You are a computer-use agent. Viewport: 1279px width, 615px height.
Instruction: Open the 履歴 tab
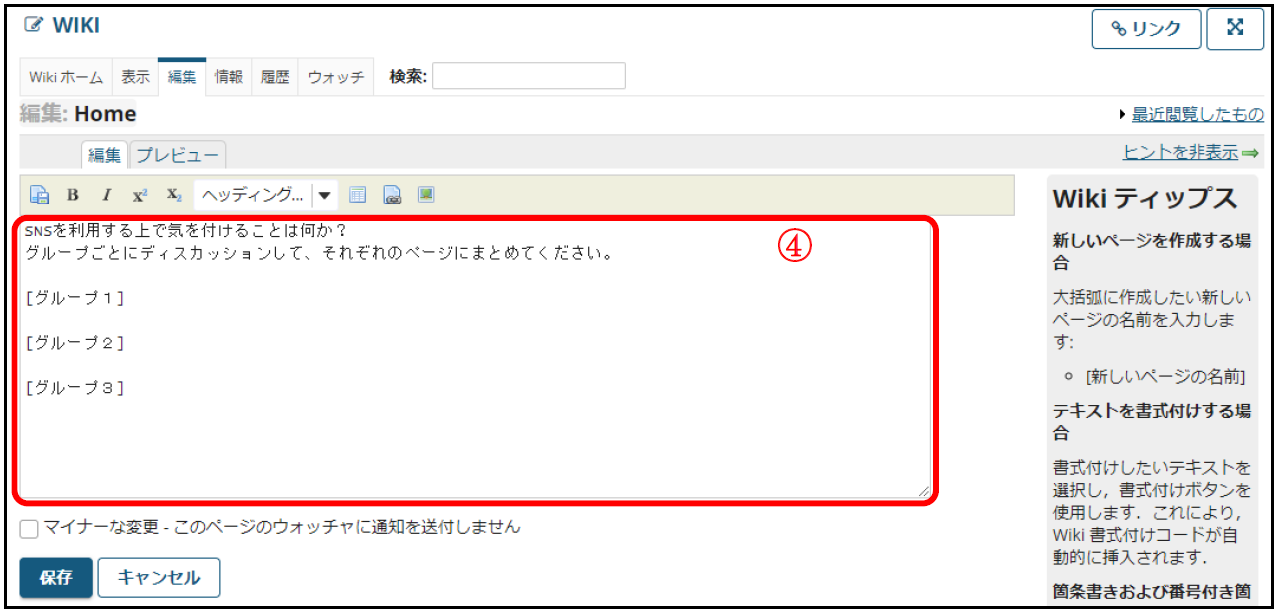pos(275,77)
